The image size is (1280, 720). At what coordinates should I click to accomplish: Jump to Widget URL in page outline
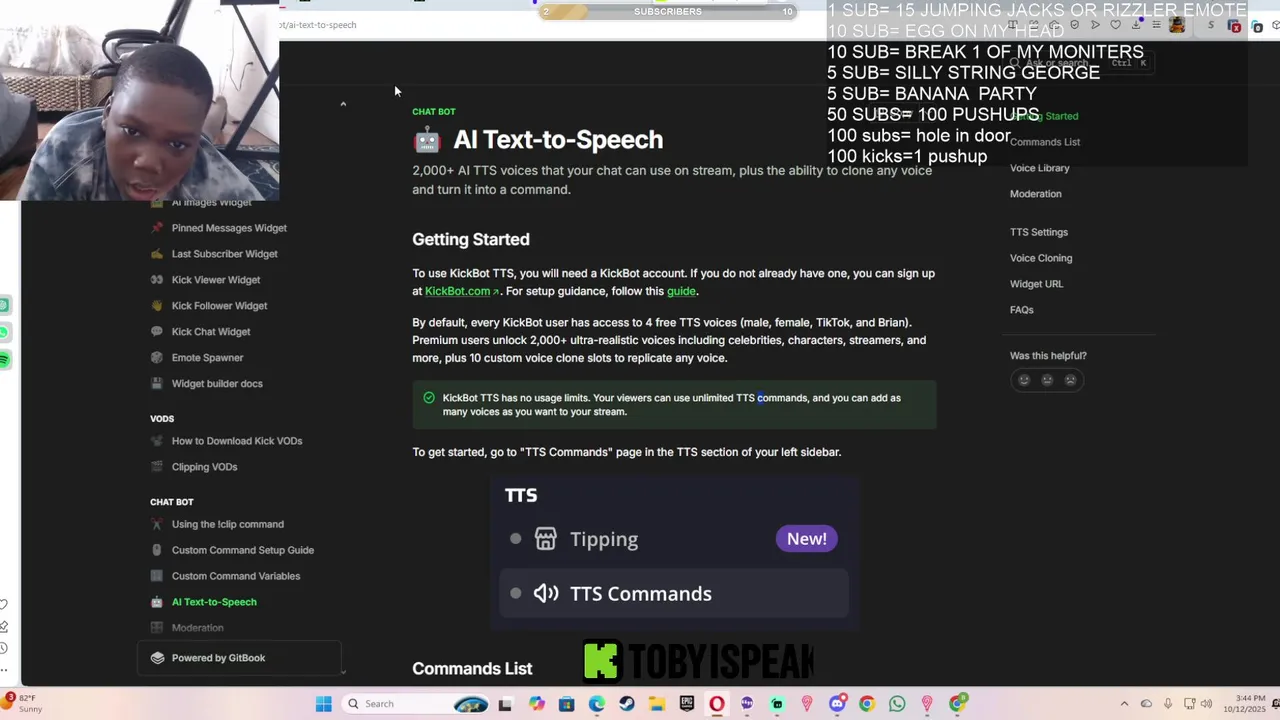point(1036,284)
